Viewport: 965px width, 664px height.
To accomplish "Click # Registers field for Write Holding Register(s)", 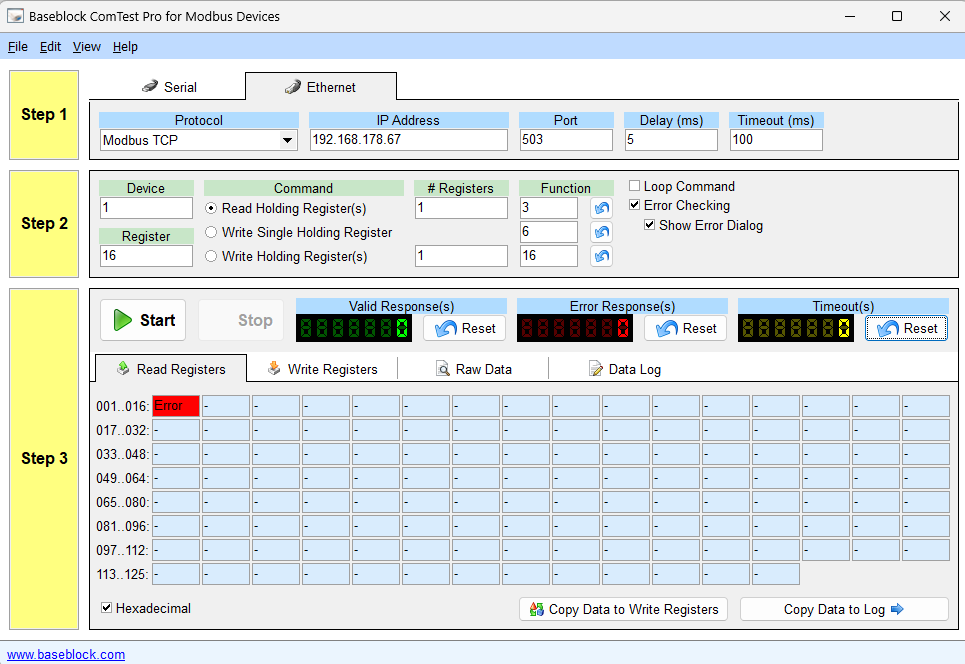I will 462,256.
